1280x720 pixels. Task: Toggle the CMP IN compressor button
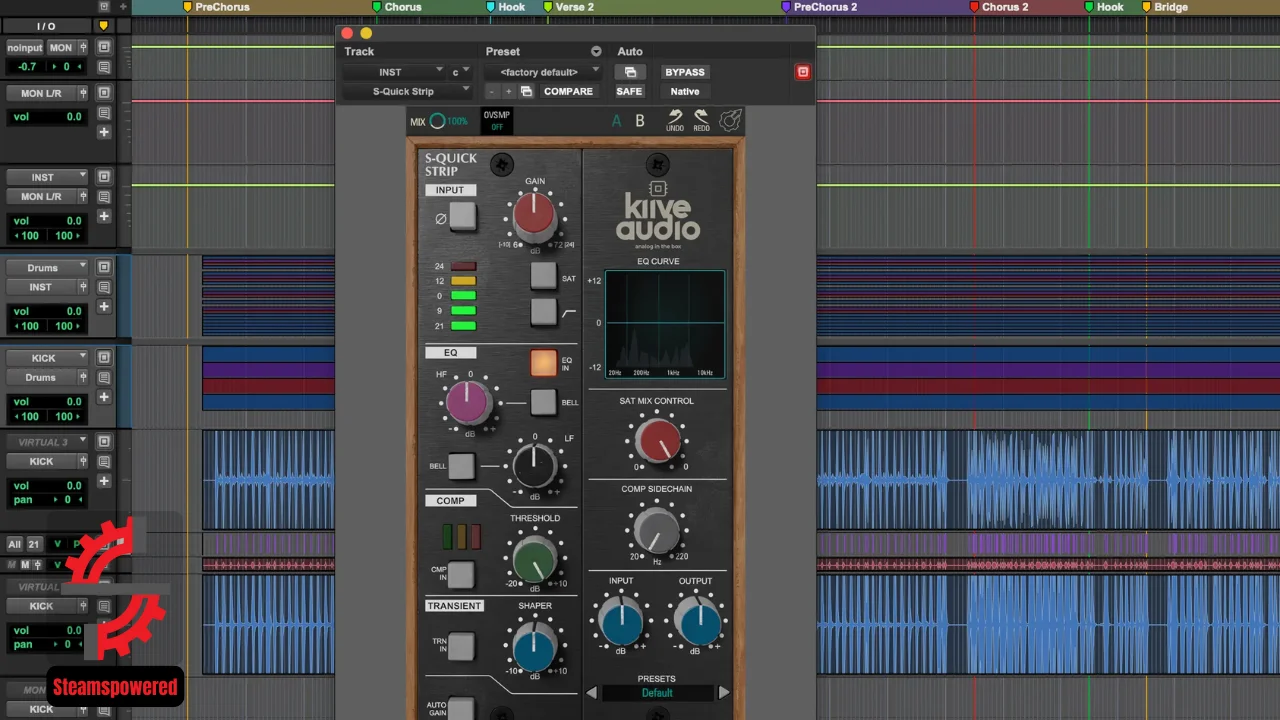click(461, 574)
